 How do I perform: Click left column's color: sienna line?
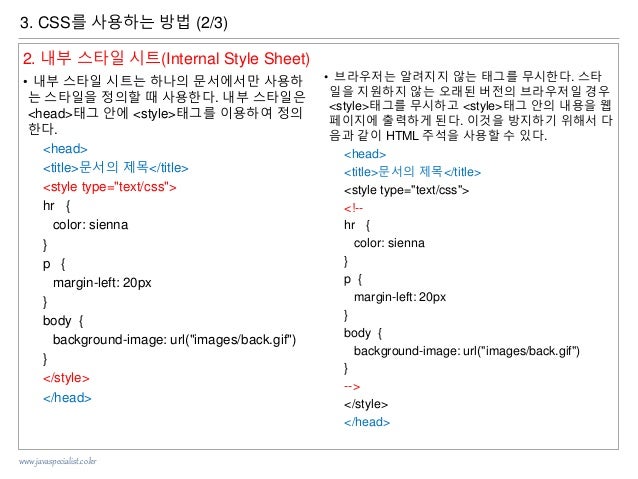[x=90, y=225]
